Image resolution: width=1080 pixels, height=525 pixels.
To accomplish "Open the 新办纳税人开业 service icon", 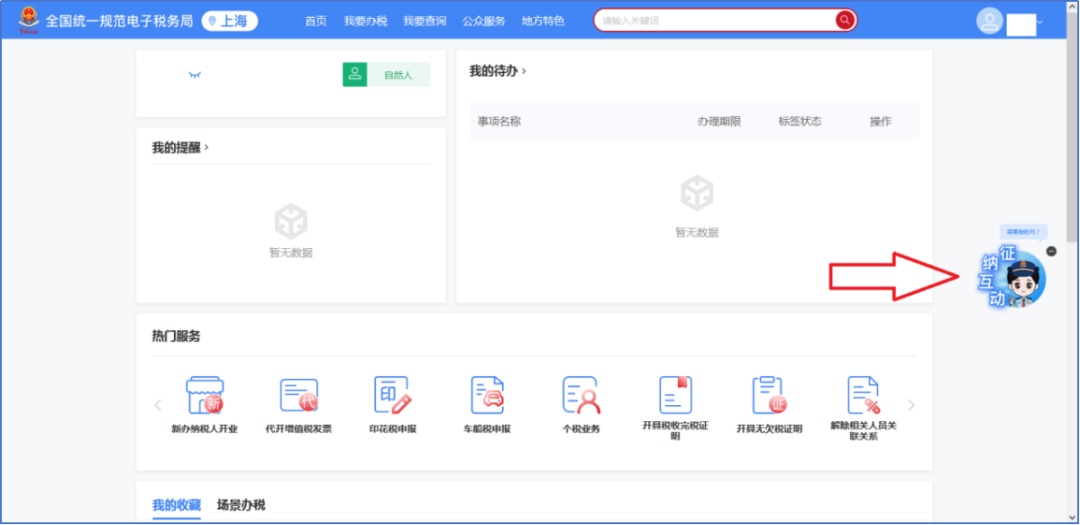I will click(205, 396).
